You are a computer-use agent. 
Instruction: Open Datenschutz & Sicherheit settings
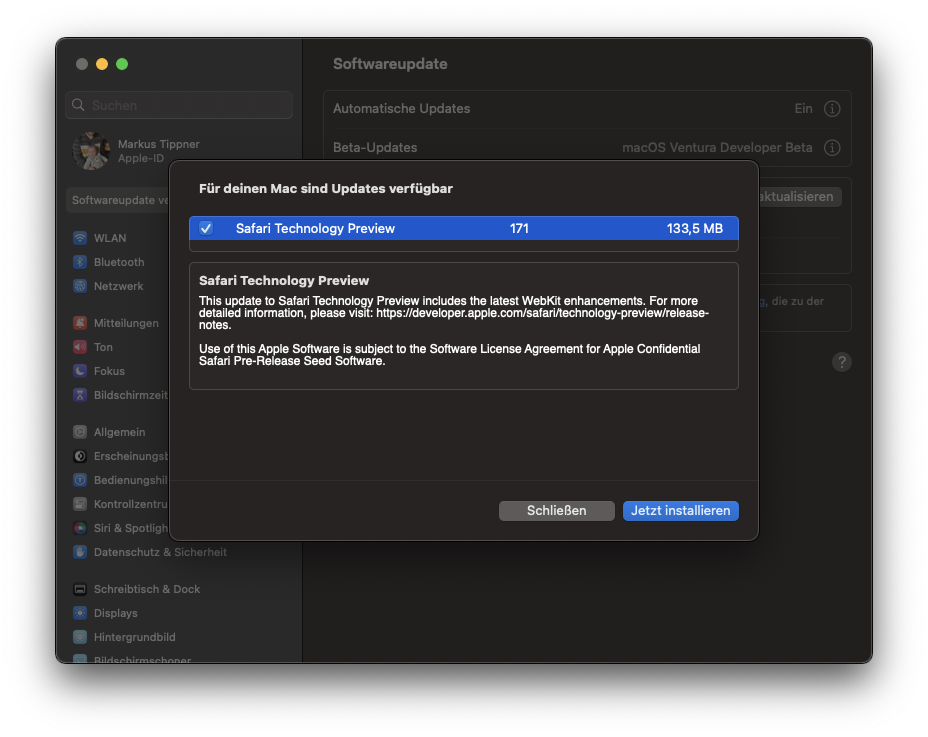point(159,552)
